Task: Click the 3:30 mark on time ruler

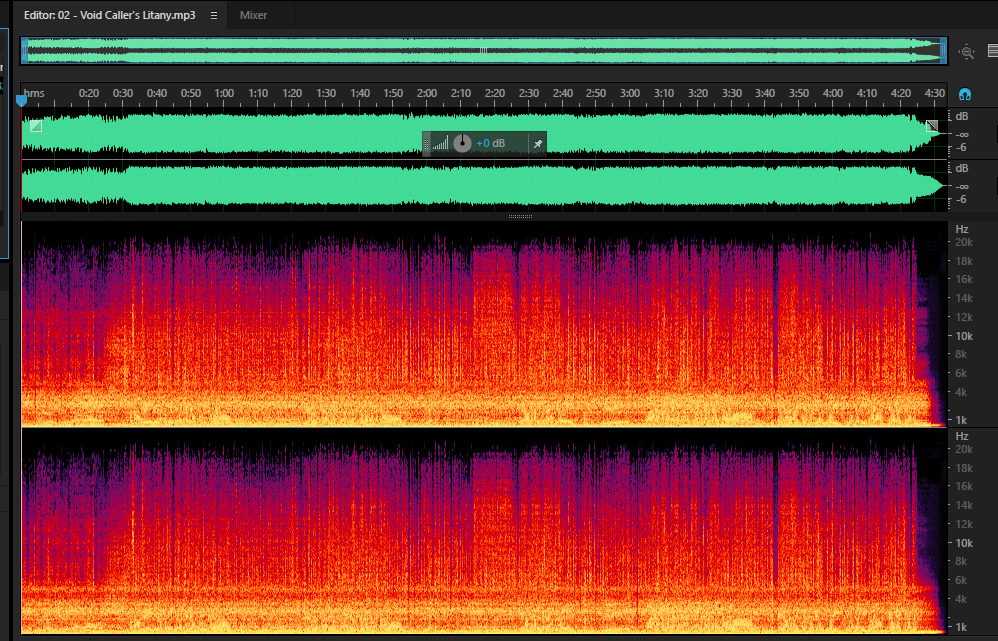Action: (732, 93)
